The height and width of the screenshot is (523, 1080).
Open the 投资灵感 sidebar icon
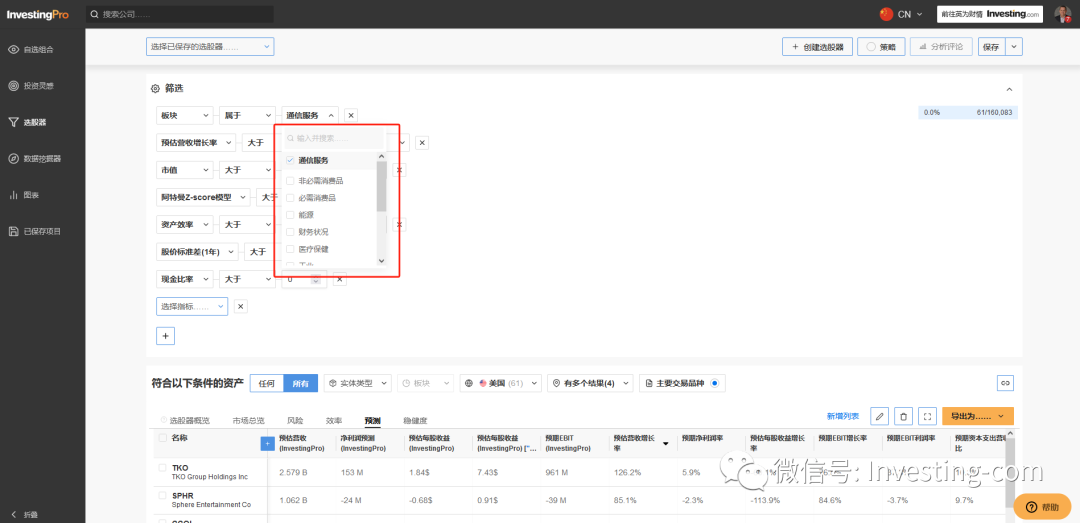tap(13, 86)
